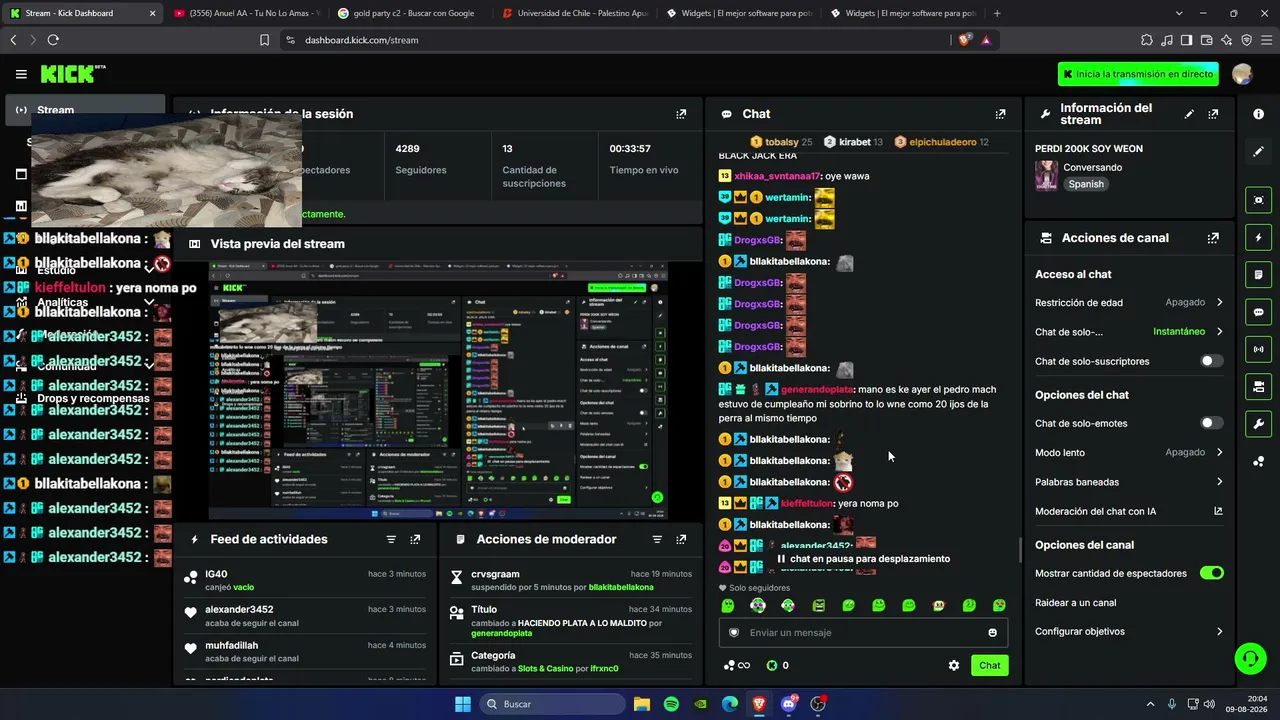Edit the stream information with the pencil icon

(x=1189, y=114)
